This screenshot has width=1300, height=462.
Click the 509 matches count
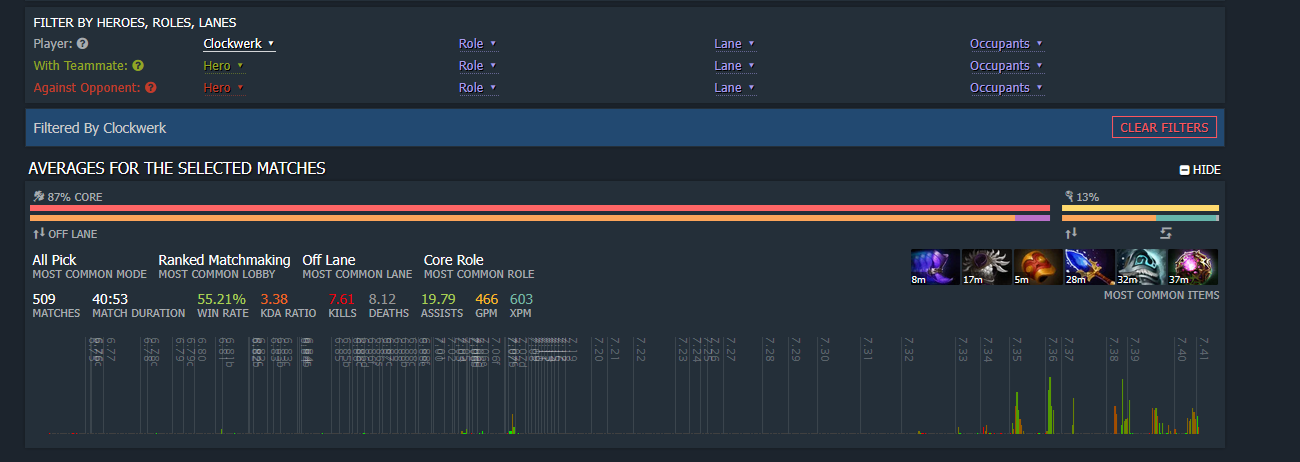pos(44,299)
